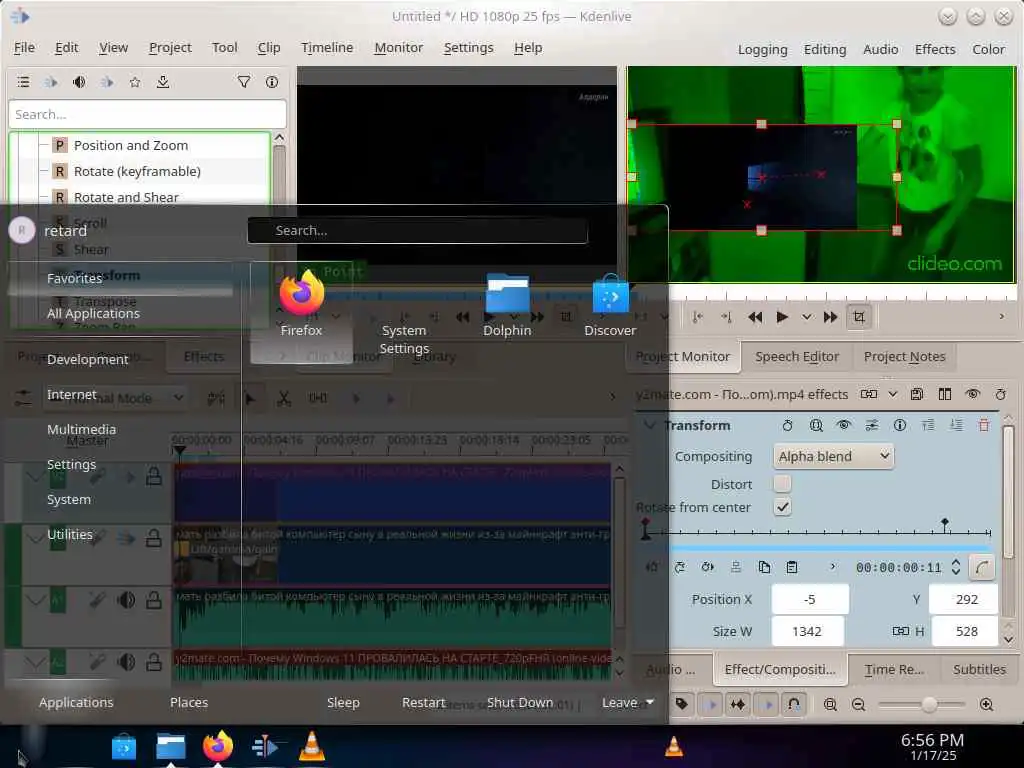1024x768 pixels.
Task: Paste keyframe values clipboard icon
Action: tap(792, 567)
